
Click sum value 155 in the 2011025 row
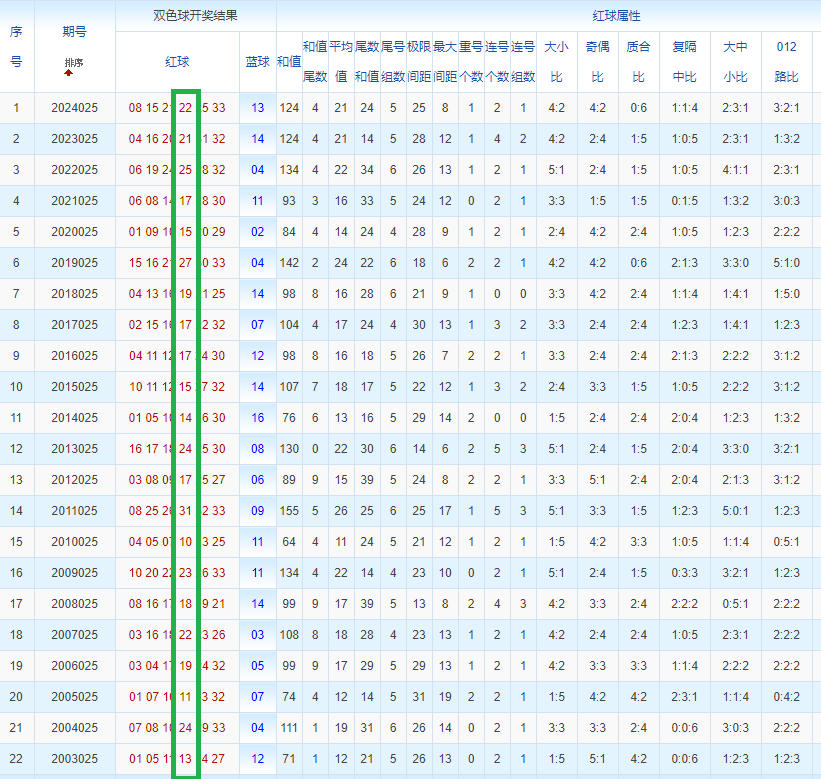point(289,511)
